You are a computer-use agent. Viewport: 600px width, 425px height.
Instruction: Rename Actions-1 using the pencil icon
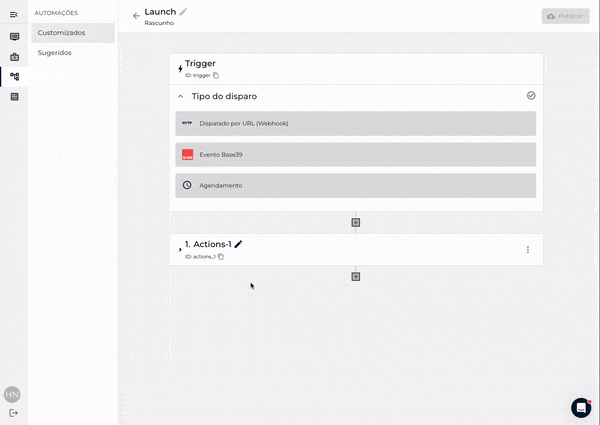238,244
